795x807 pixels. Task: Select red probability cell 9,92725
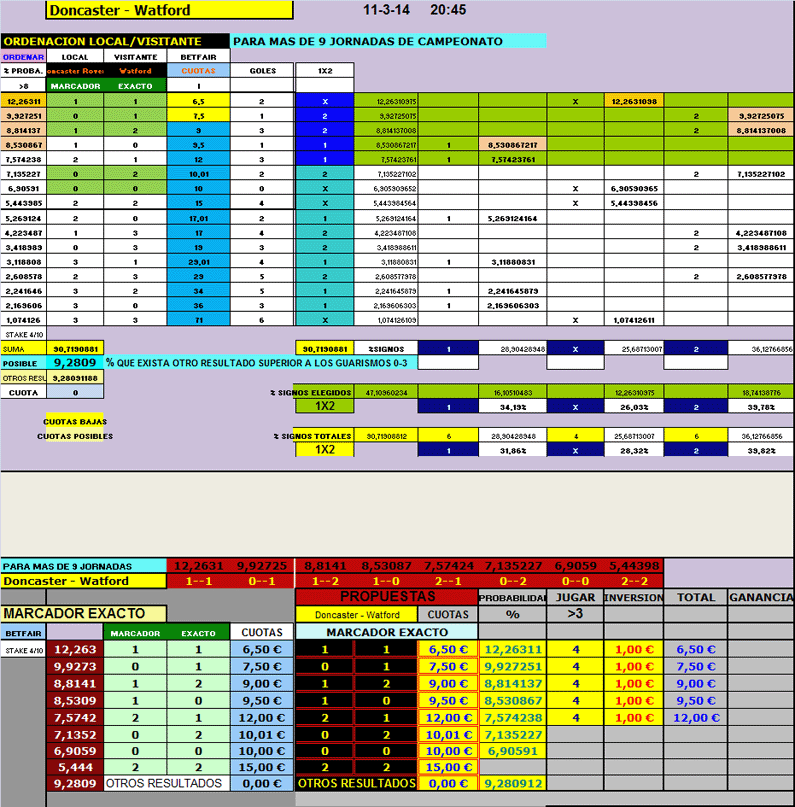(261, 566)
